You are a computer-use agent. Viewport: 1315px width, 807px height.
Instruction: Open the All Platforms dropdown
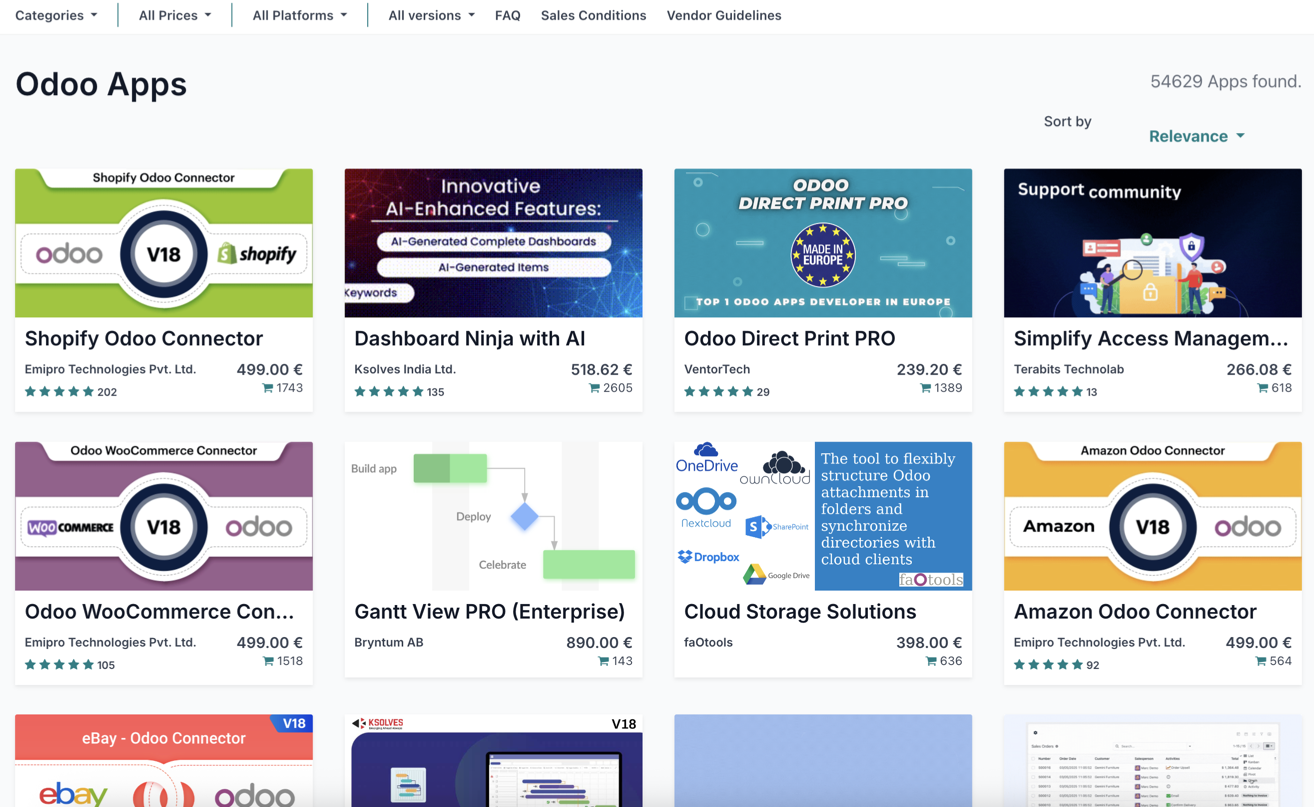pos(300,15)
